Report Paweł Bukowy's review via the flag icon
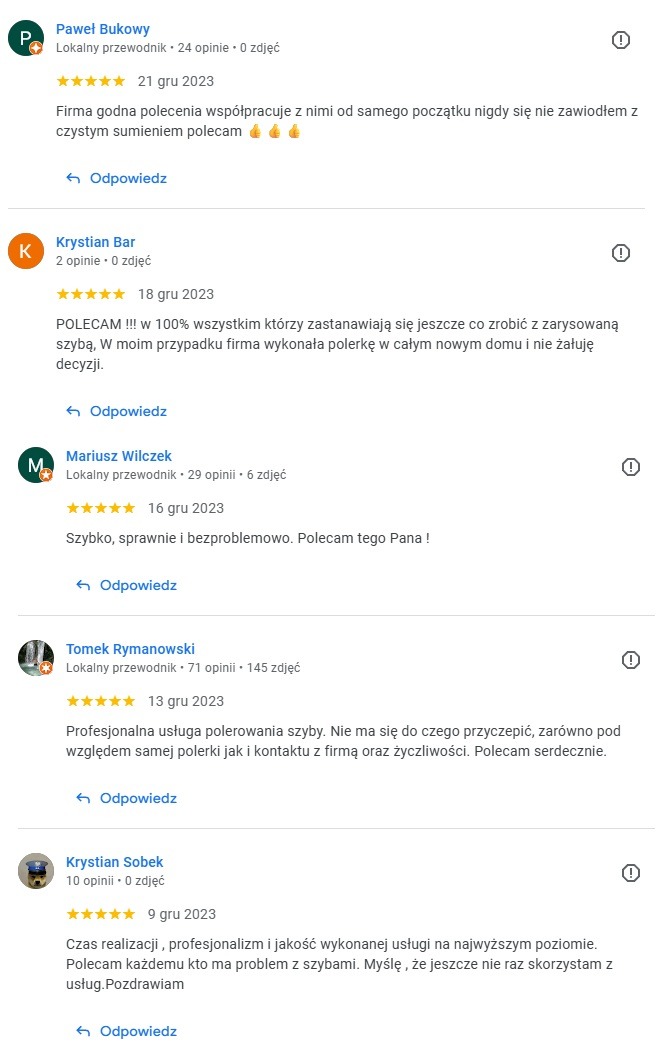The height and width of the screenshot is (1043, 663). (620, 40)
